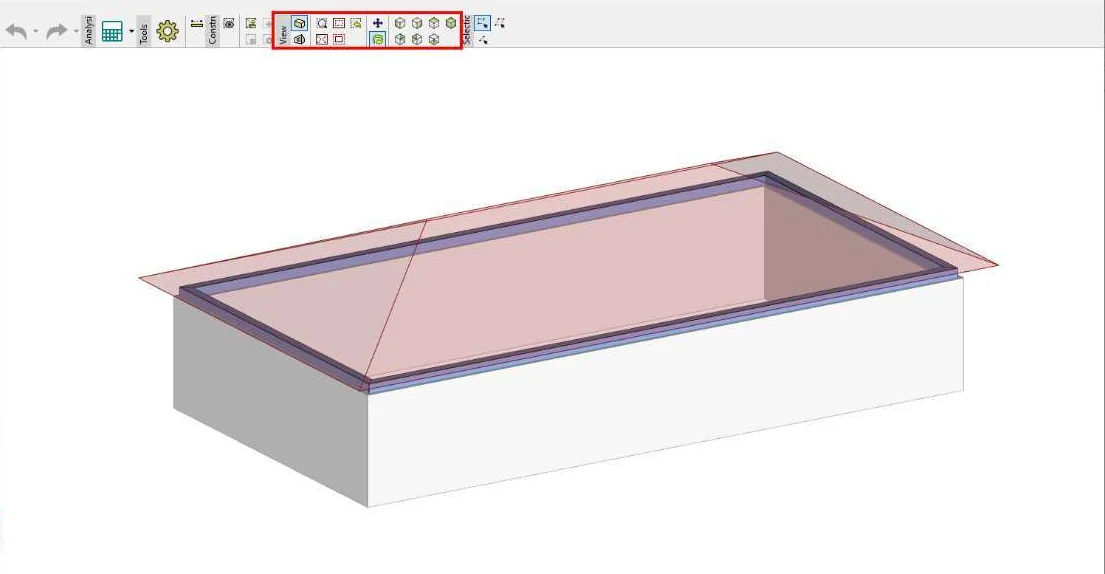
Task: Enable the parallel projection cube view
Action: [300, 23]
